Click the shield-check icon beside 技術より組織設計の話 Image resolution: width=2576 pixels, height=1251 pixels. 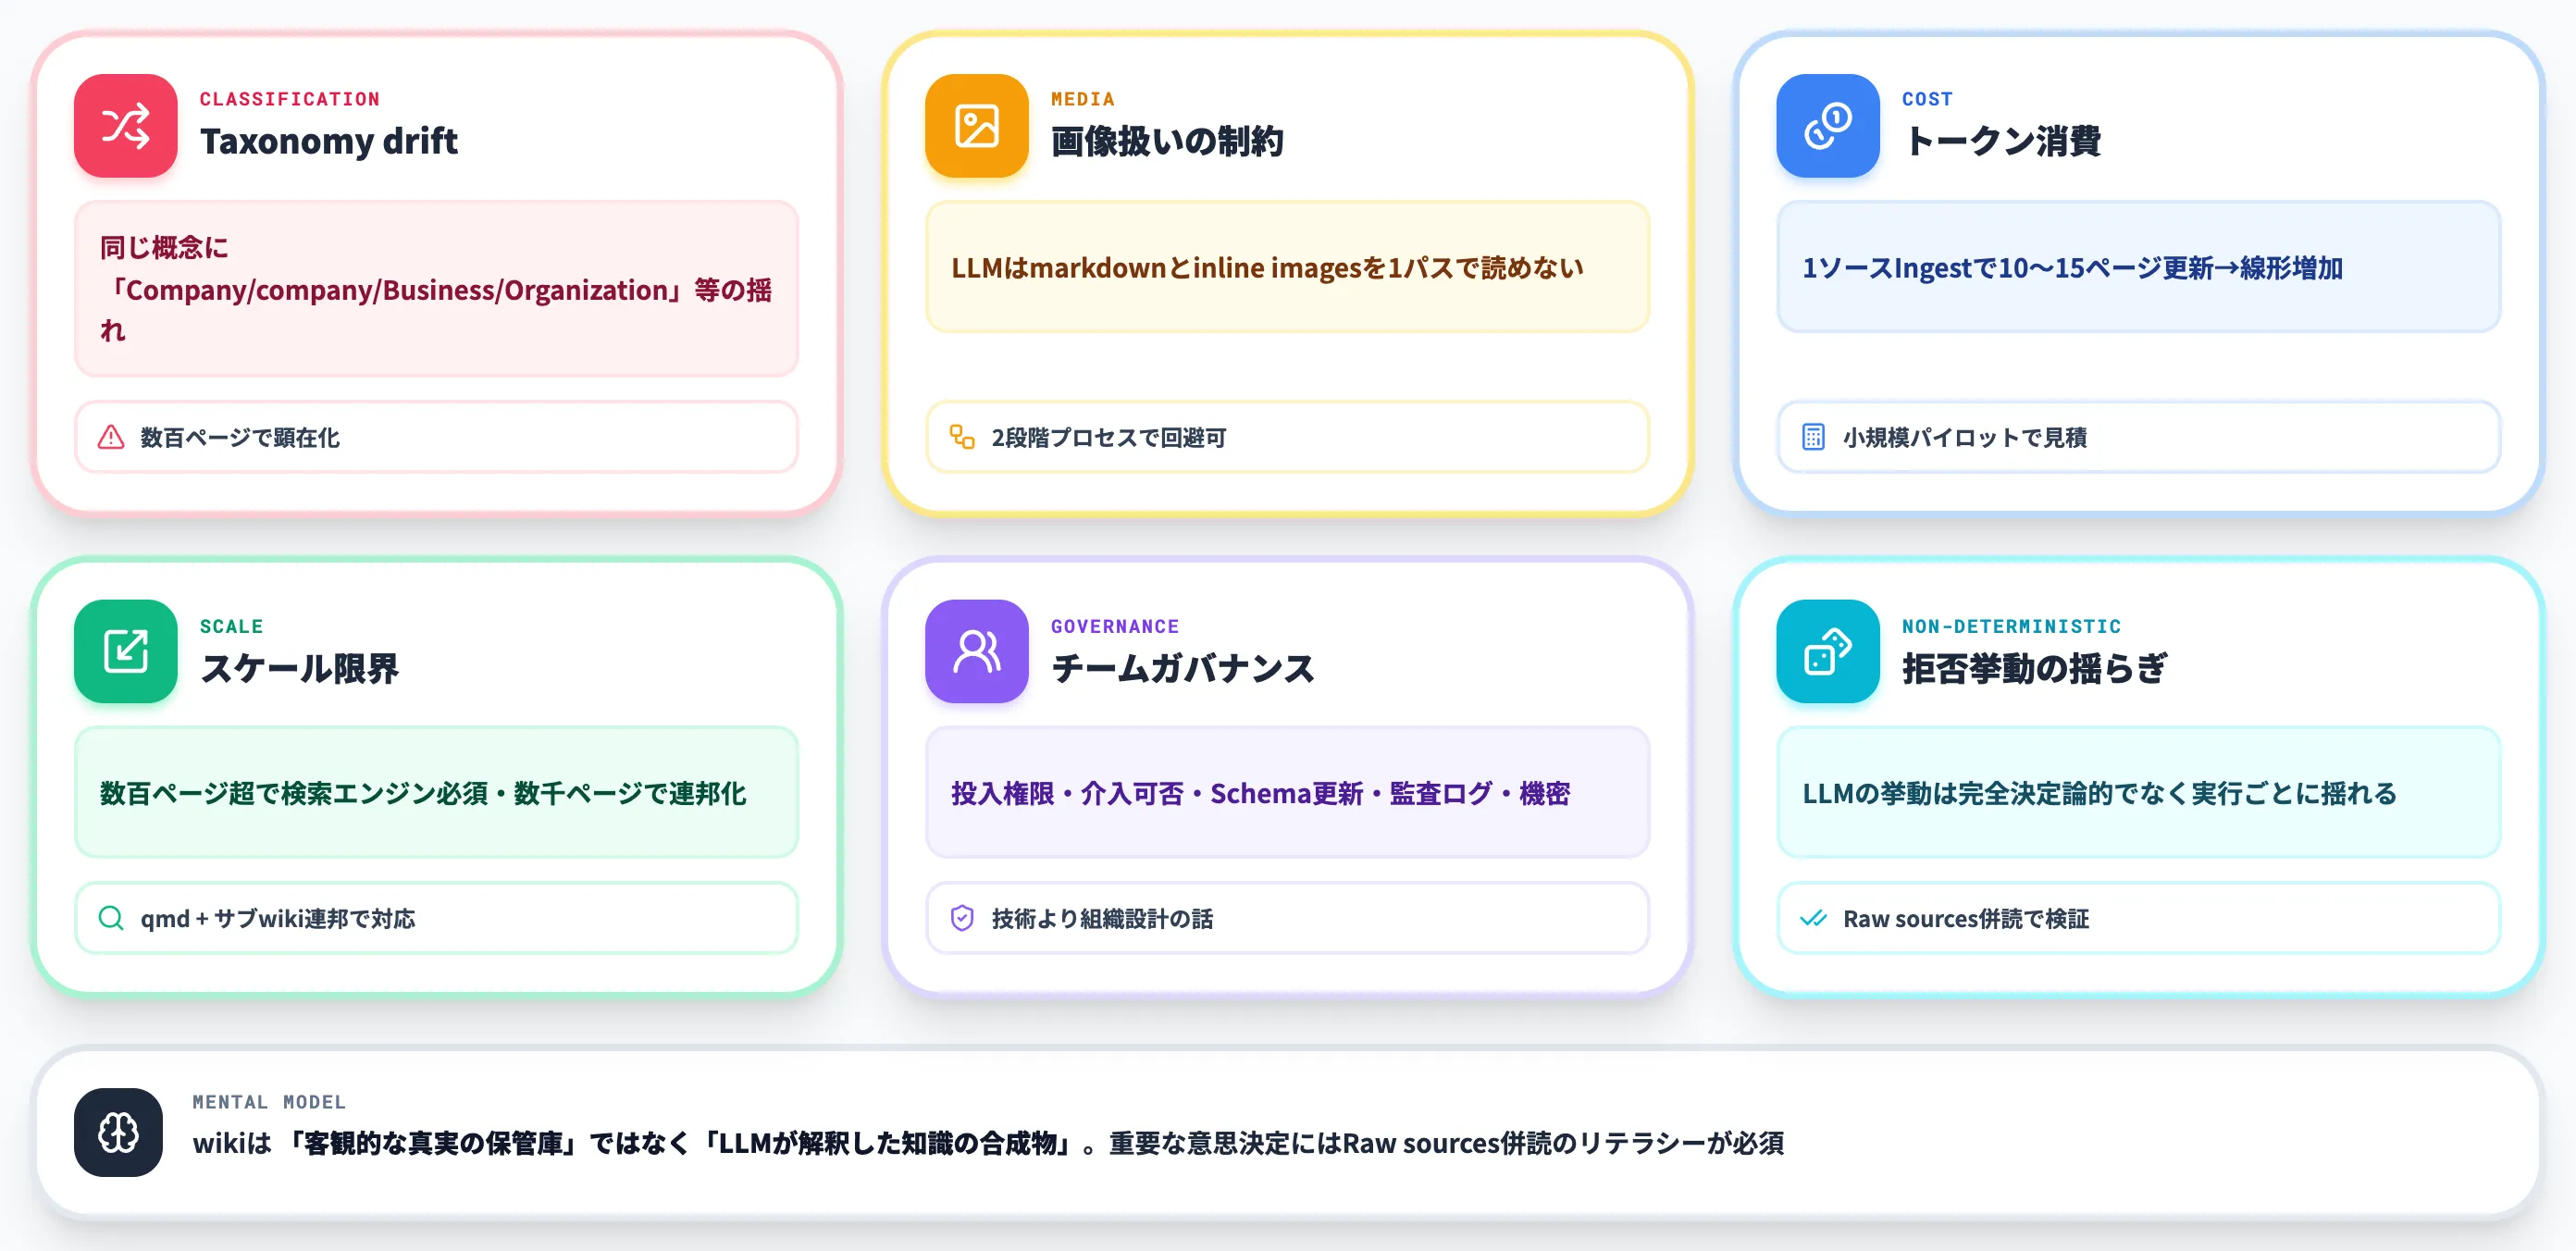click(962, 918)
